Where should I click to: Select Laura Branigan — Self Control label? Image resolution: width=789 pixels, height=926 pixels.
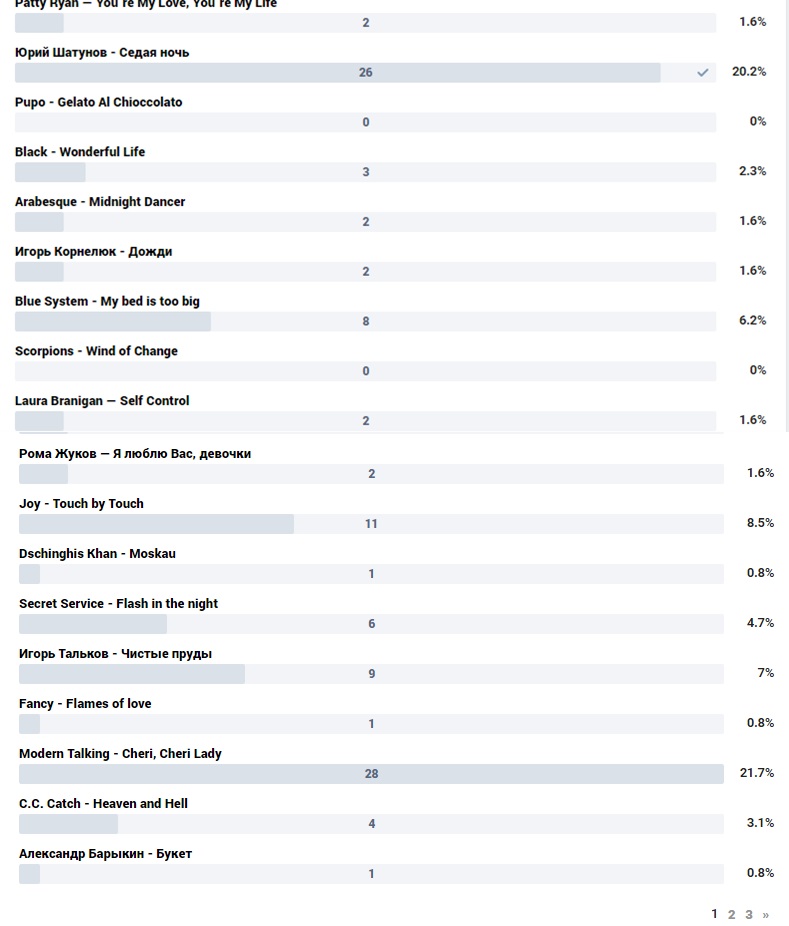point(102,401)
